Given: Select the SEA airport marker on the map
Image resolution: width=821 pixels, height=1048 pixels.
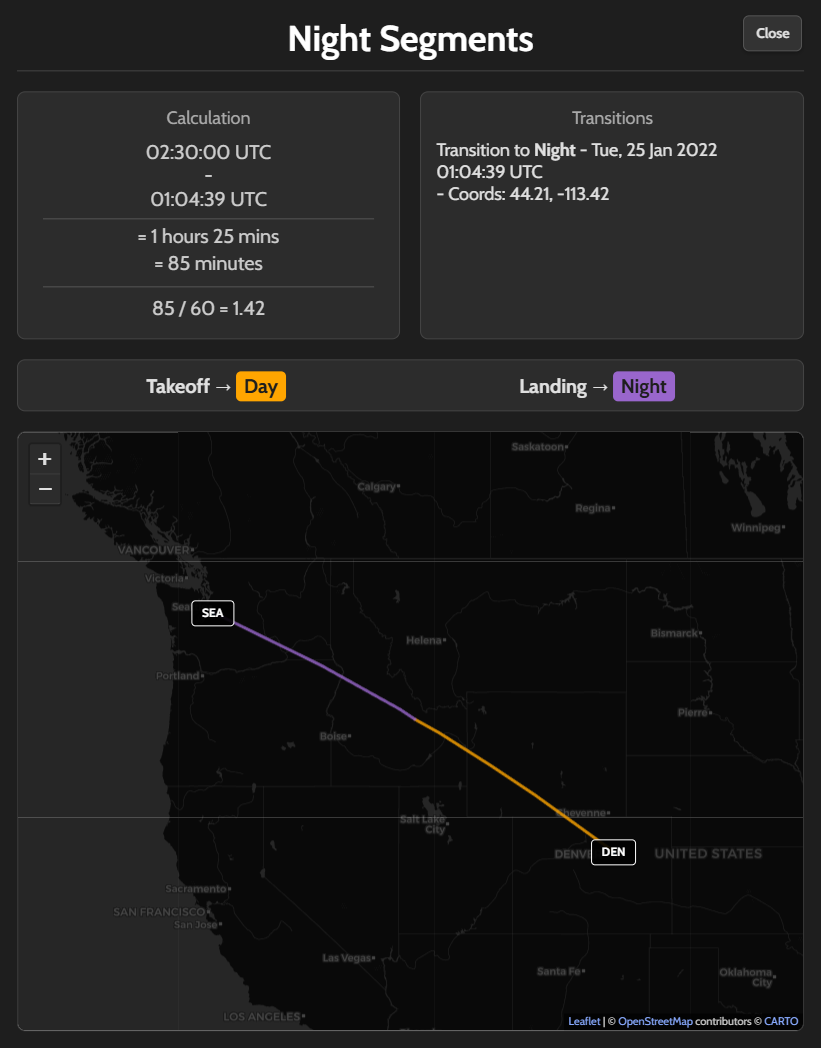Looking at the screenshot, I should (212, 613).
